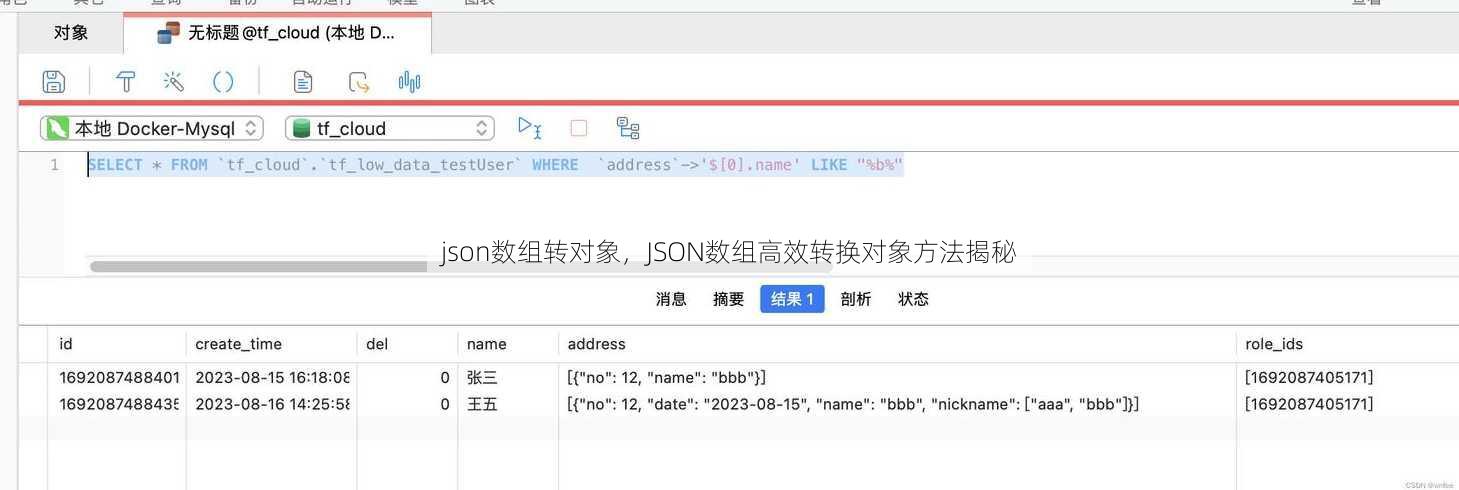Open the 剖析 tab
The width and height of the screenshot is (1459, 490).
(x=856, y=299)
